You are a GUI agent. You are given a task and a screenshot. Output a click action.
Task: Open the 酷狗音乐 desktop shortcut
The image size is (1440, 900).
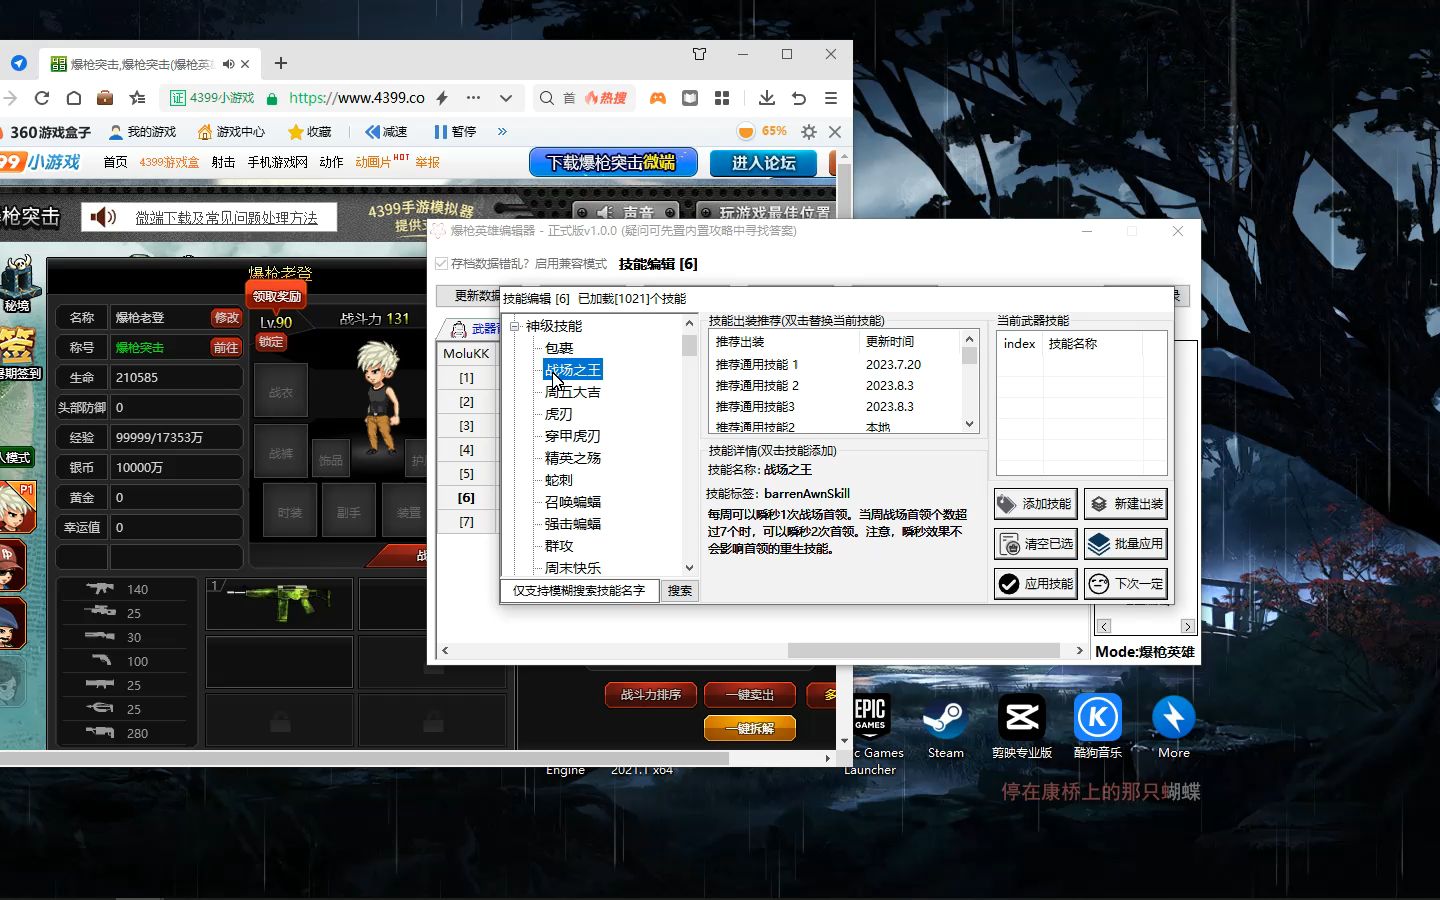[1097, 725]
